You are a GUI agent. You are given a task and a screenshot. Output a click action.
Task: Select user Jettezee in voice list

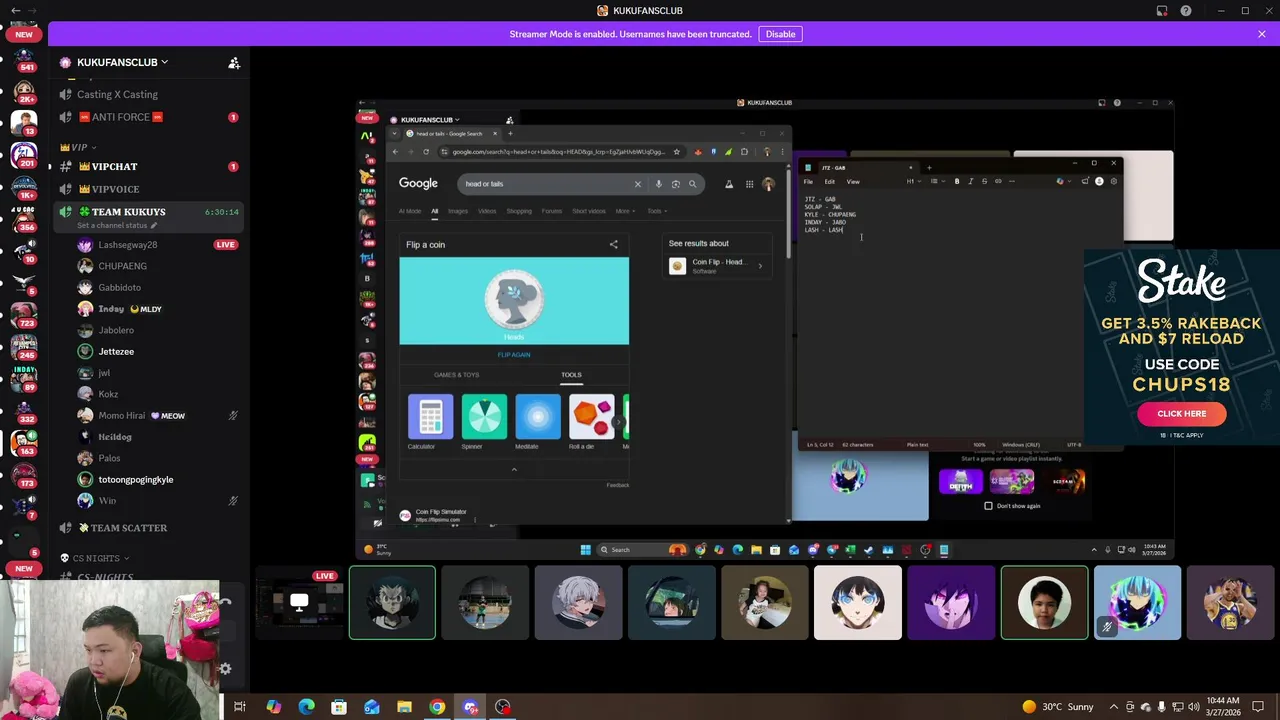[x=158, y=352]
